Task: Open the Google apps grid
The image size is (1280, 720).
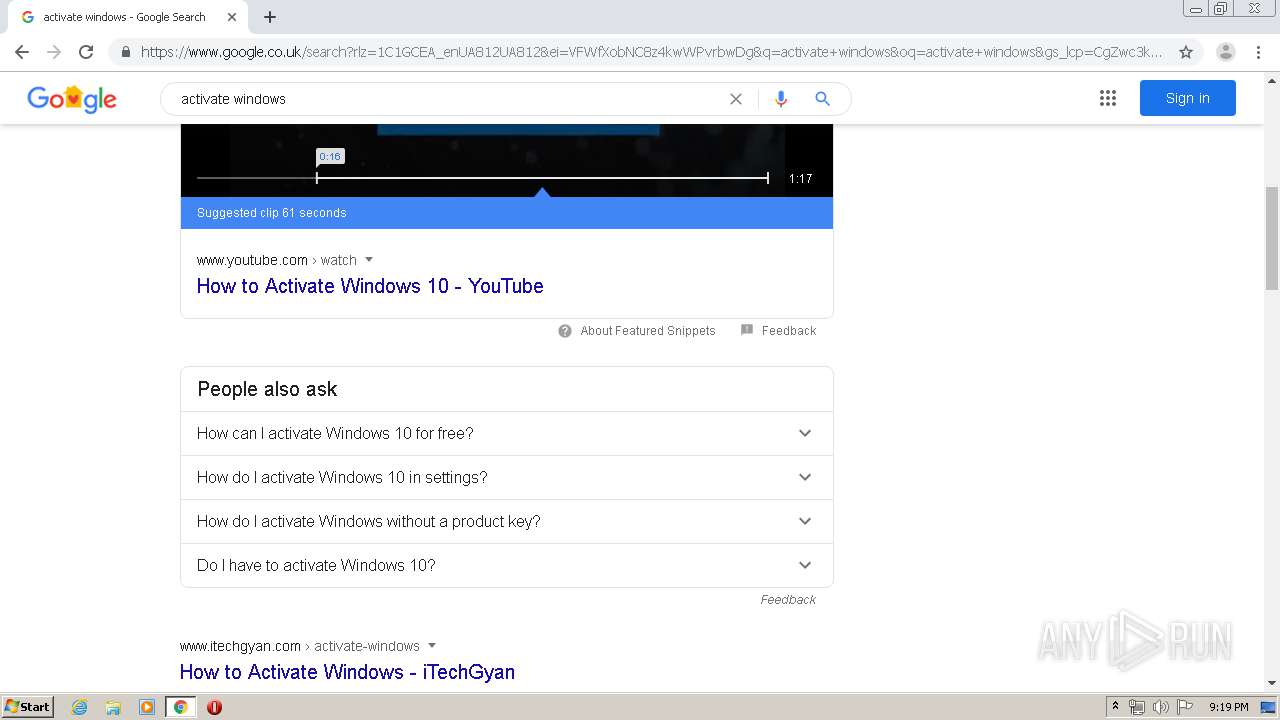Action: pyautogui.click(x=1108, y=98)
